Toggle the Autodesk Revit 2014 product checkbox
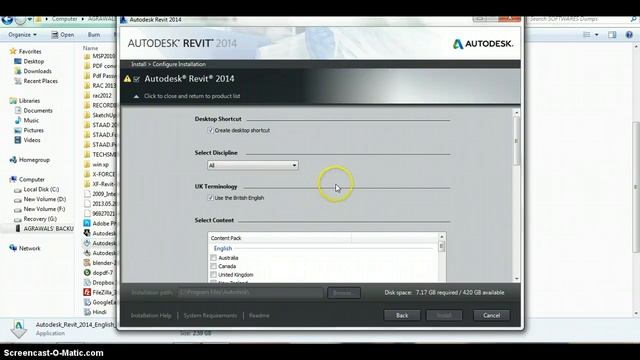 (x=137, y=79)
